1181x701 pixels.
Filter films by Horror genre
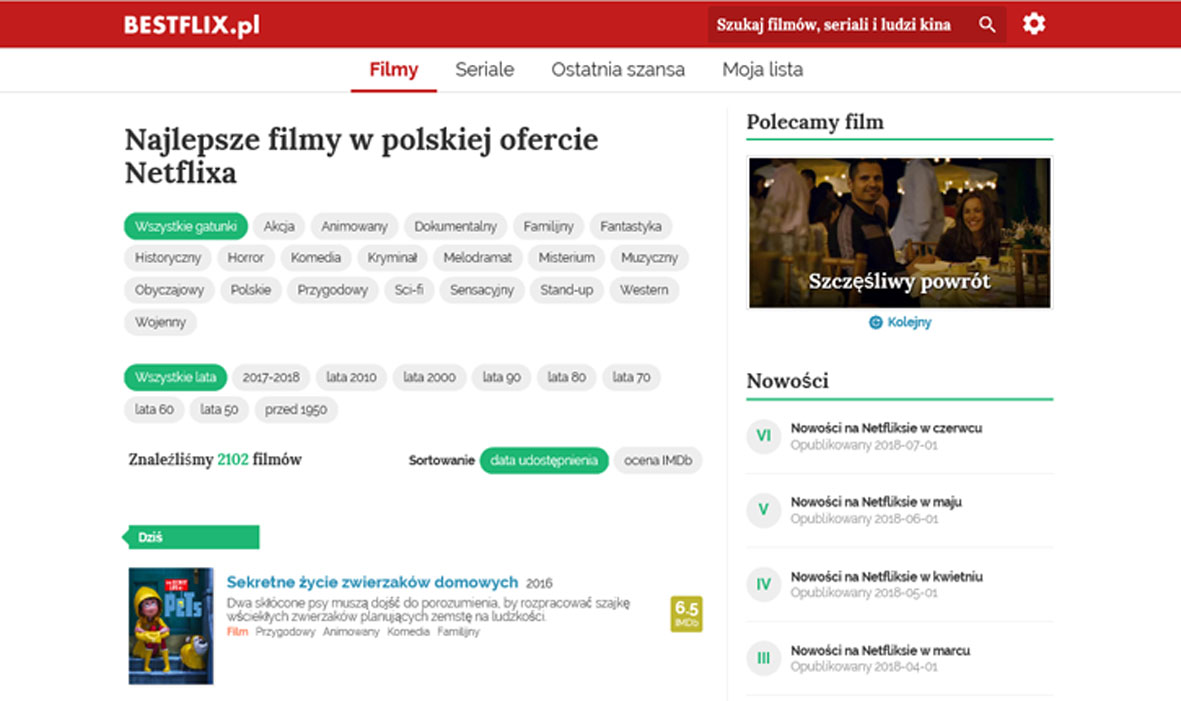click(x=245, y=258)
